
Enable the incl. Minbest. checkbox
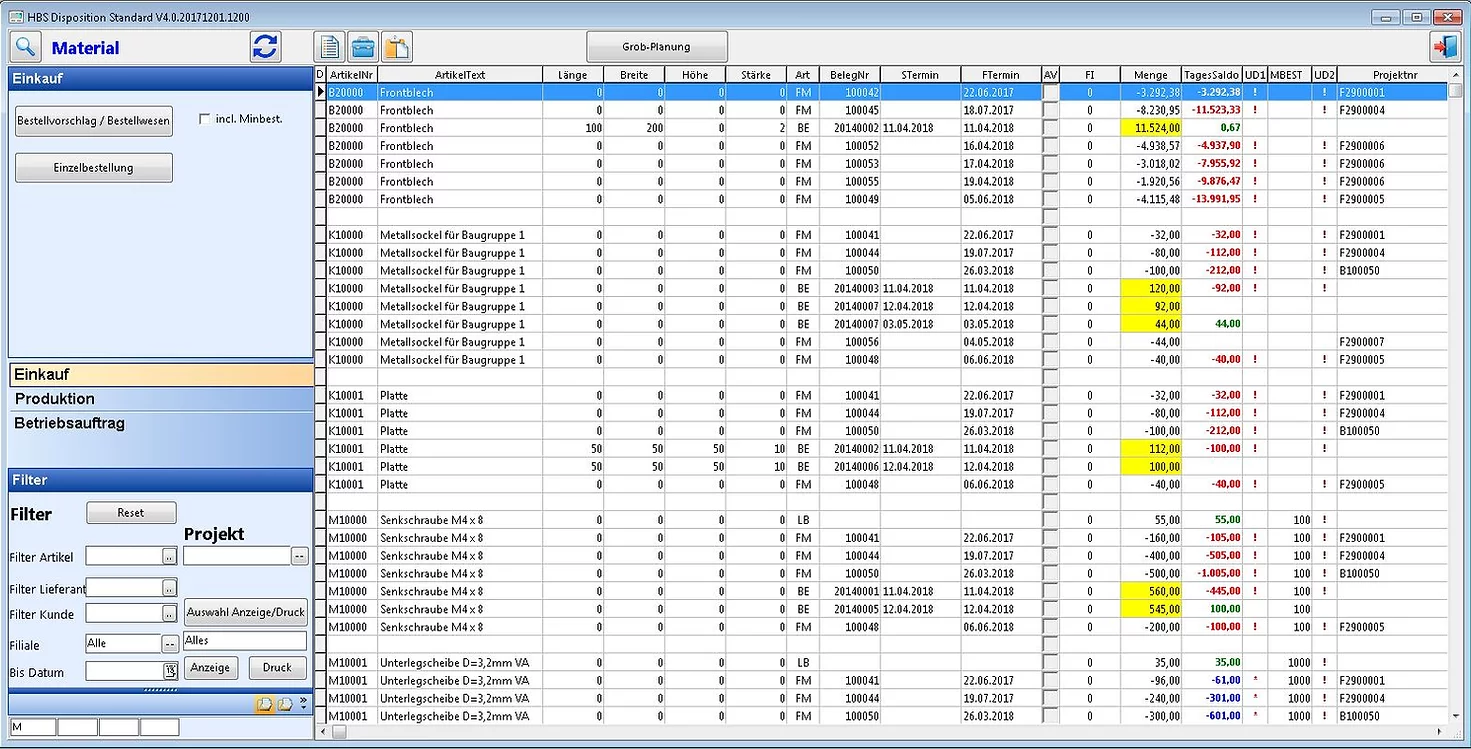tap(205, 119)
